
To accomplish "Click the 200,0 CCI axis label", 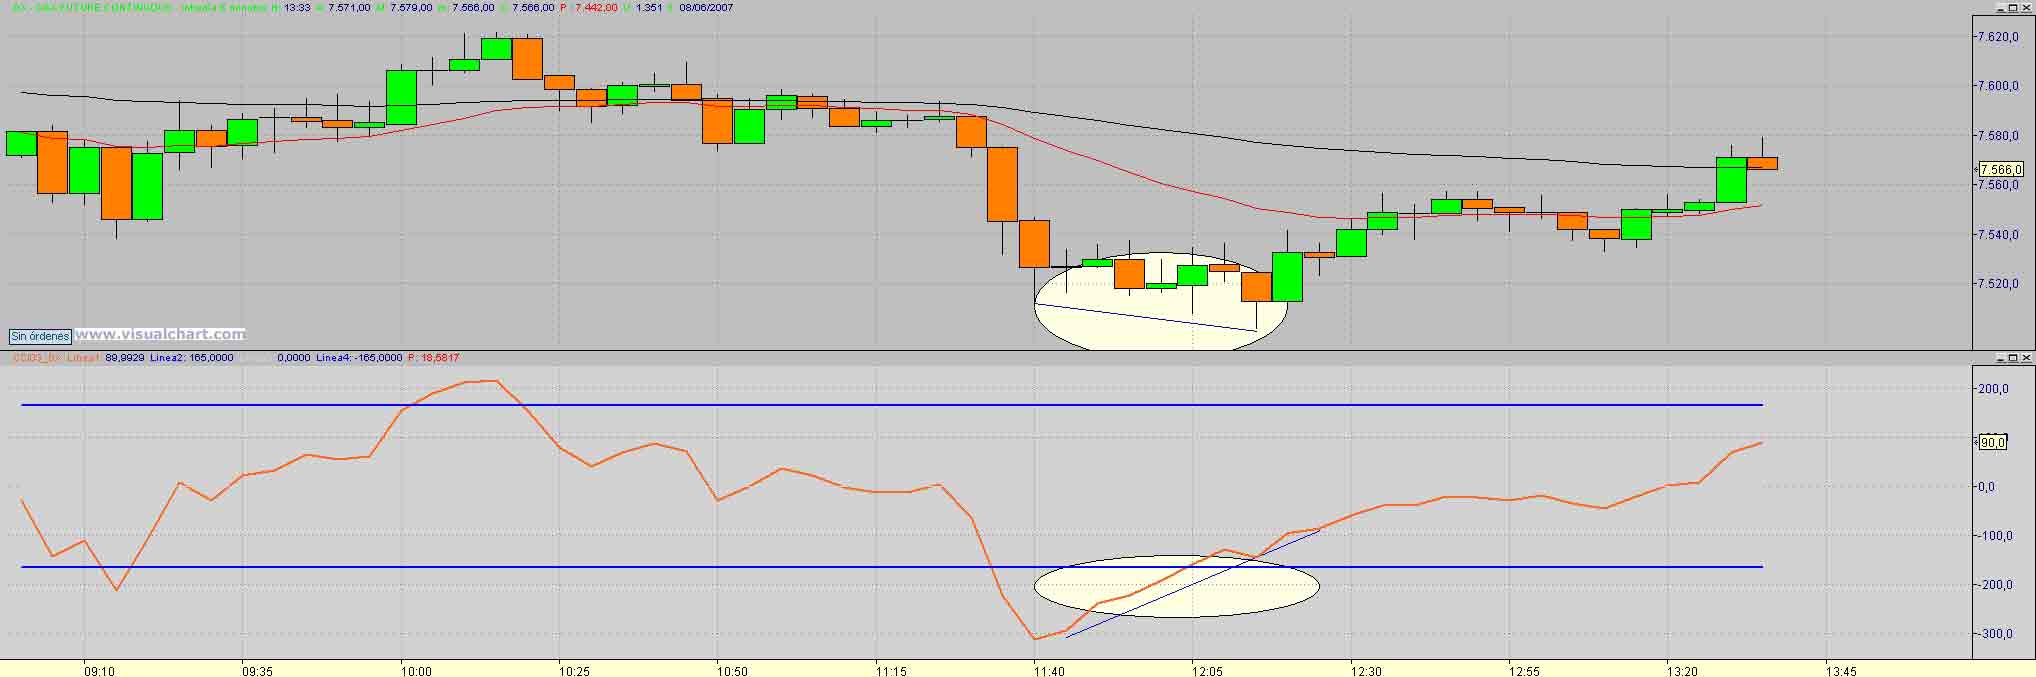I will point(1995,389).
